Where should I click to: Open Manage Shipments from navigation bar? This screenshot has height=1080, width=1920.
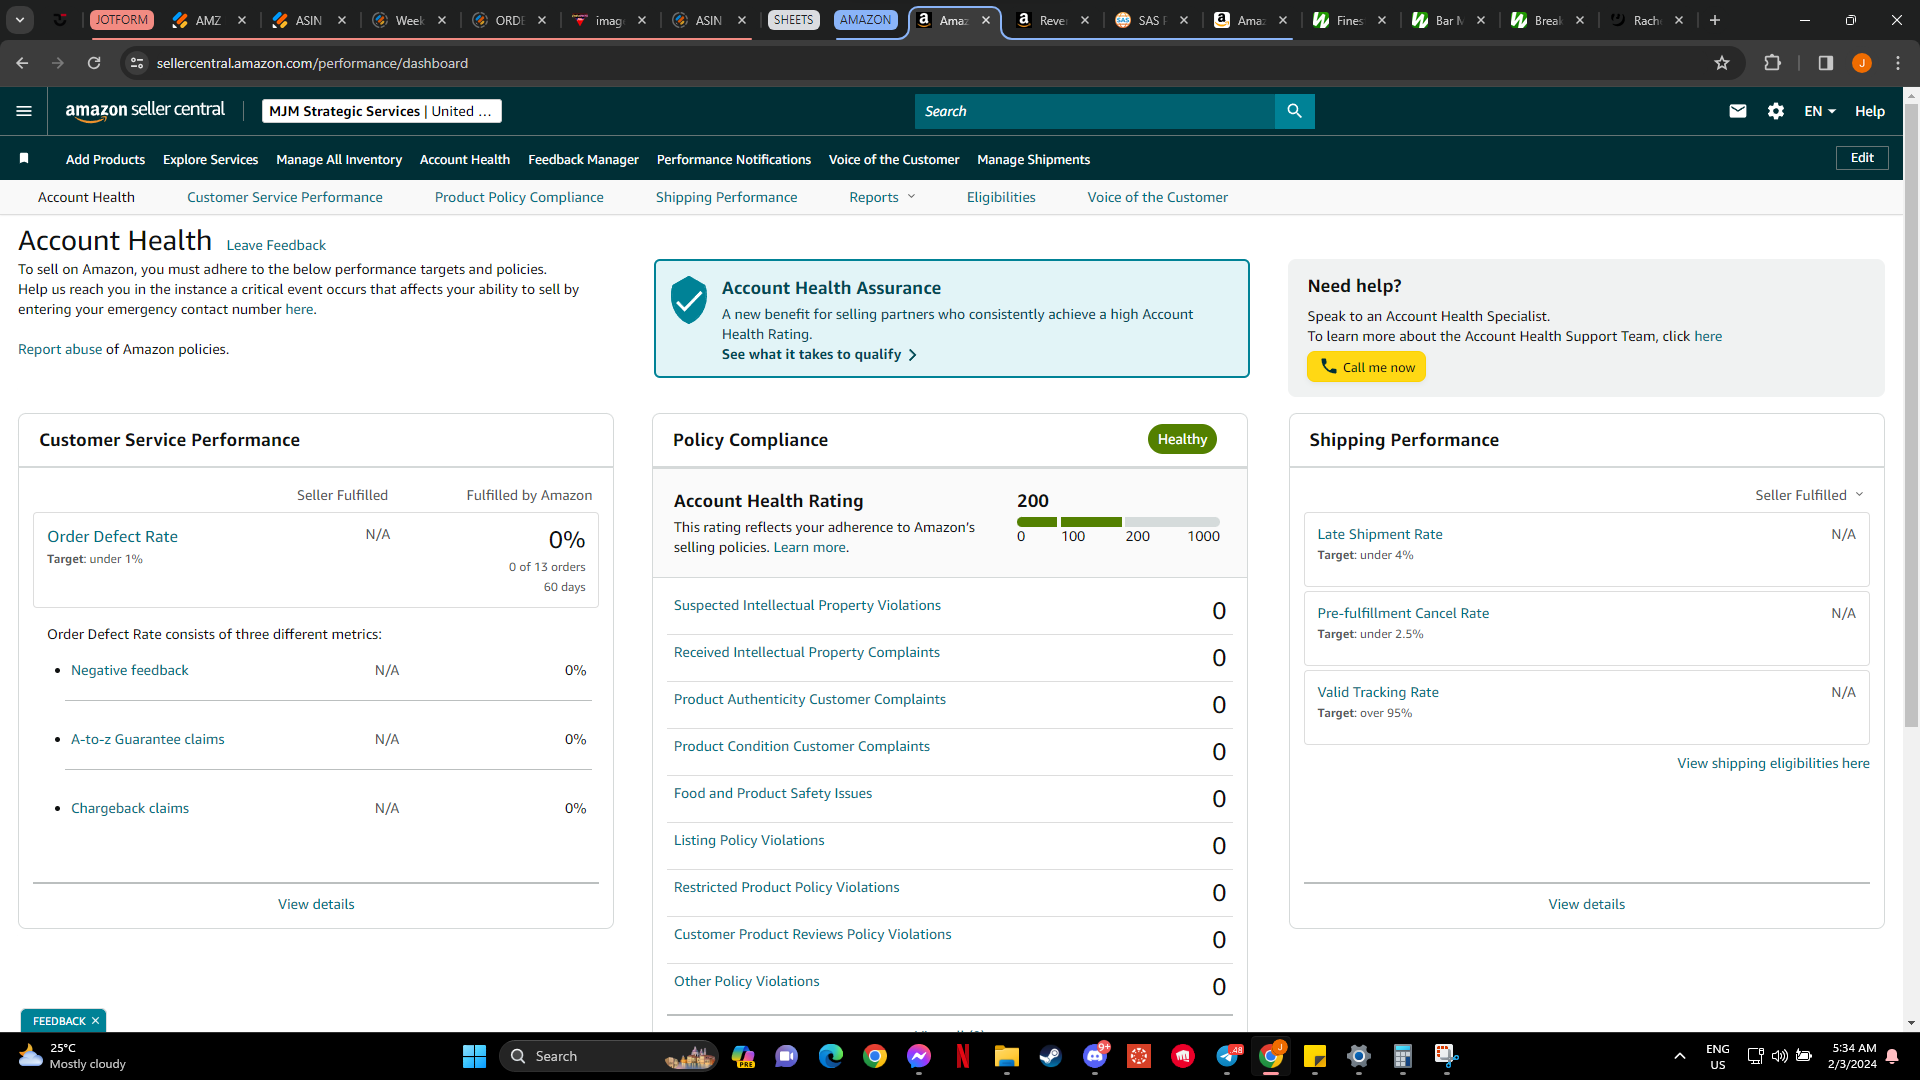point(1033,159)
